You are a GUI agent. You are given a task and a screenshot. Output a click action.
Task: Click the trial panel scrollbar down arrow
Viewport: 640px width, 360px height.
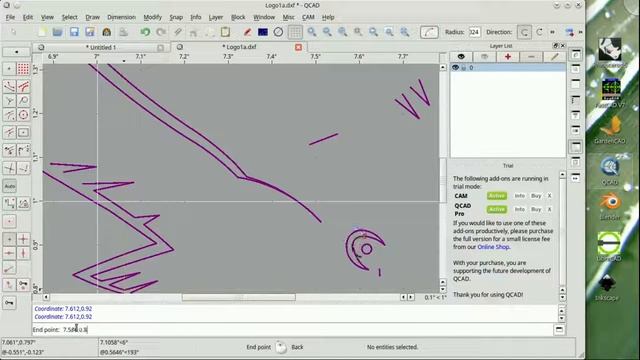coord(562,298)
